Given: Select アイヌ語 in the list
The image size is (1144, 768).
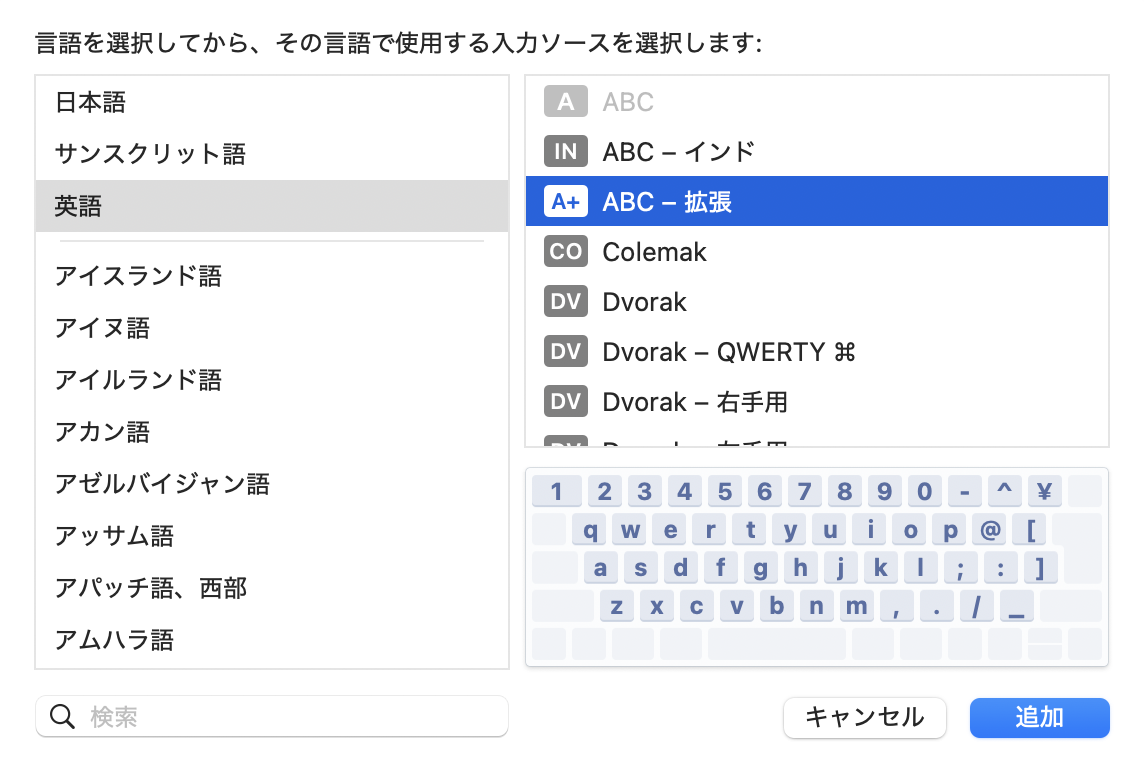Looking at the screenshot, I should pyautogui.click(x=103, y=328).
